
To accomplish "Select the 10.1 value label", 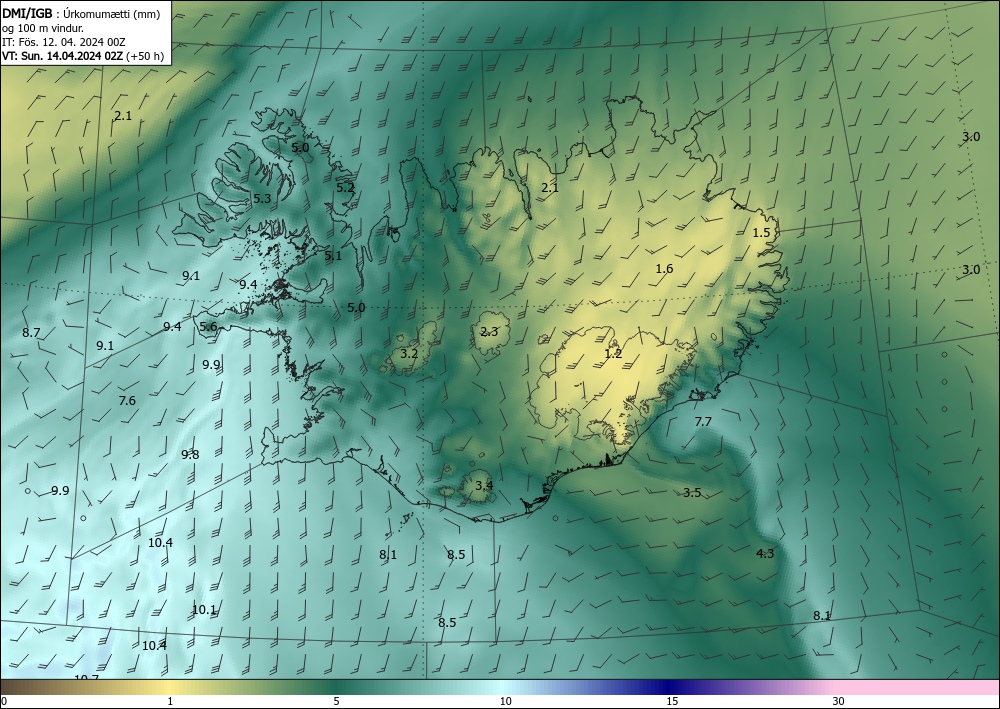I will [x=204, y=610].
